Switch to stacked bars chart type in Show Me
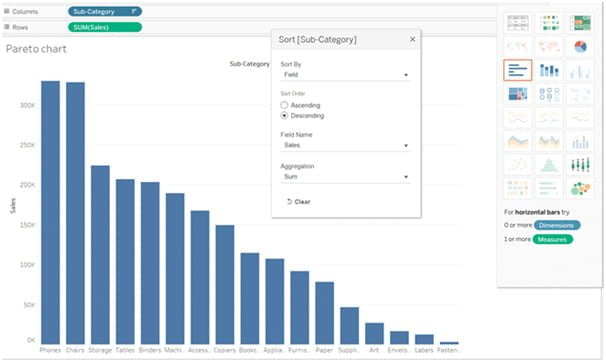606x362 pixels. 549,70
